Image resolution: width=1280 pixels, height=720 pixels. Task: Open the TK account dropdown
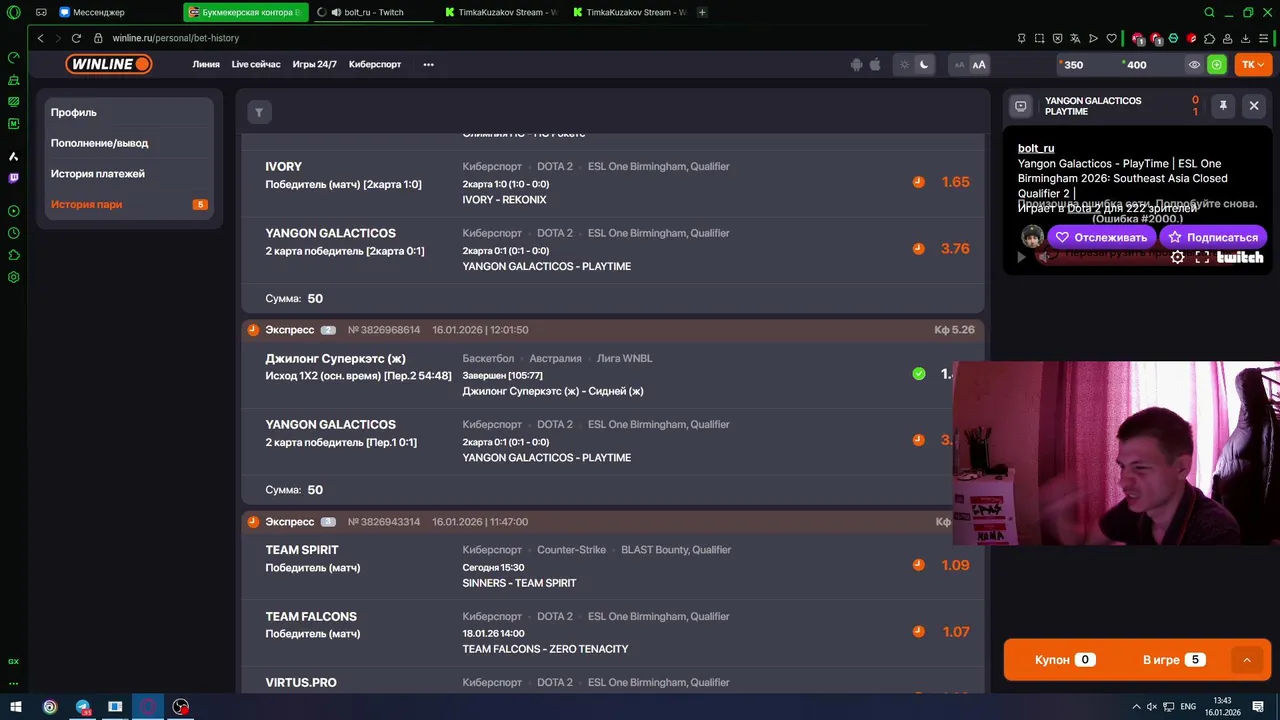pyautogui.click(x=1253, y=65)
